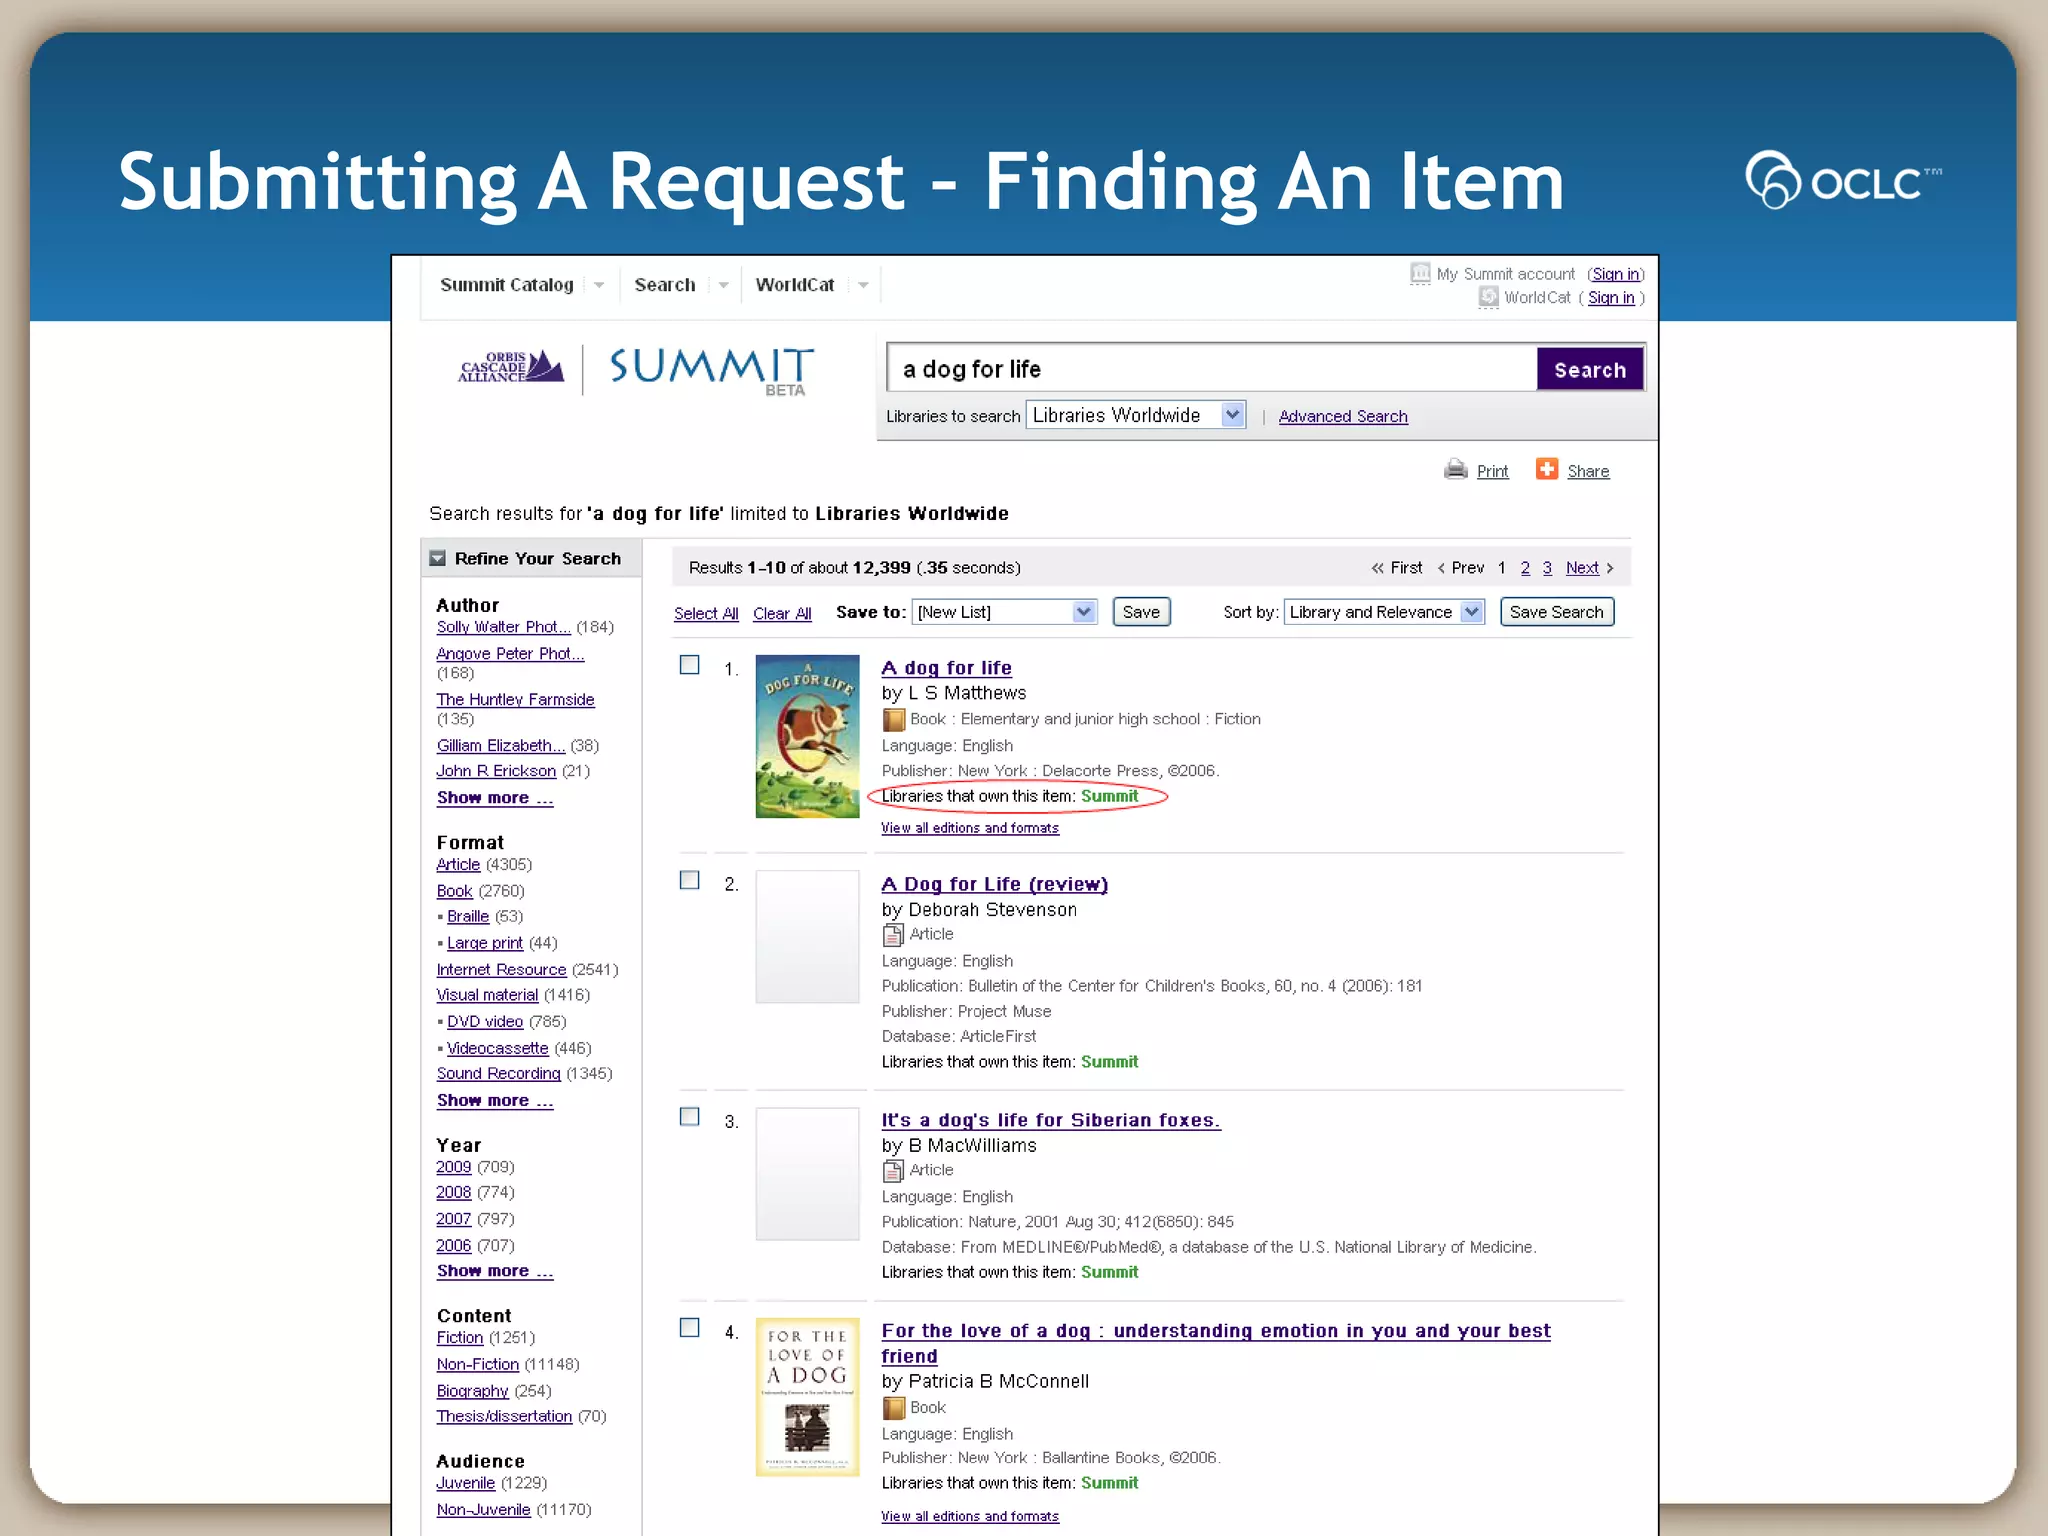Filter by author John R Erickson
The image size is (2048, 1536).
tap(496, 771)
